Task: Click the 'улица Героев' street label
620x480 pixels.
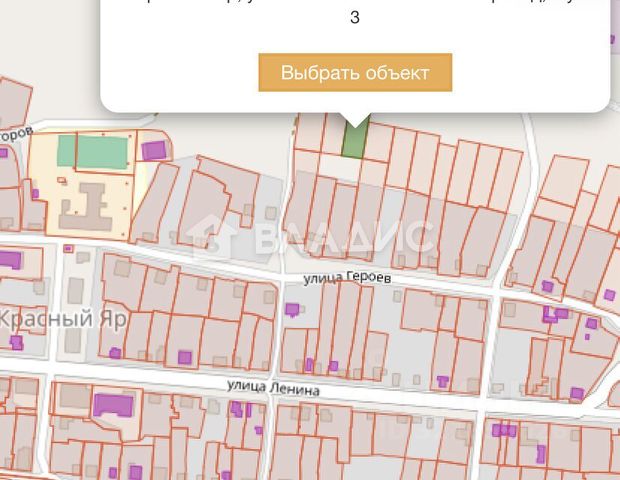Action: 347,278
